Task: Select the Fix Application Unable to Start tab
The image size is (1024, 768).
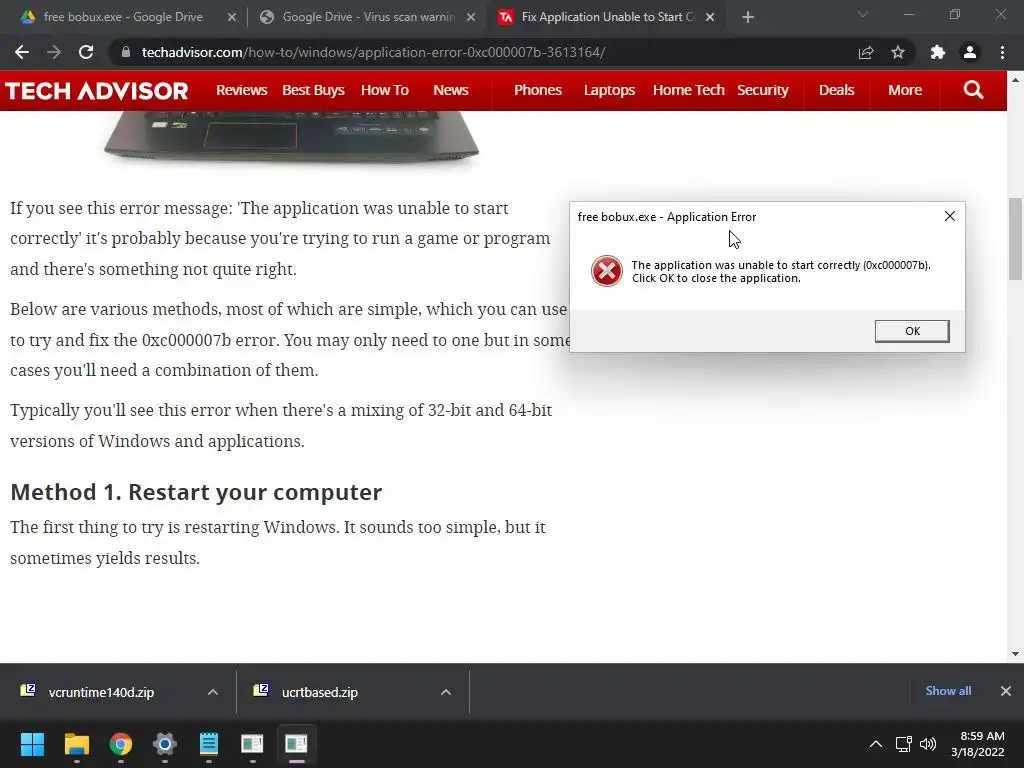Action: pyautogui.click(x=607, y=17)
